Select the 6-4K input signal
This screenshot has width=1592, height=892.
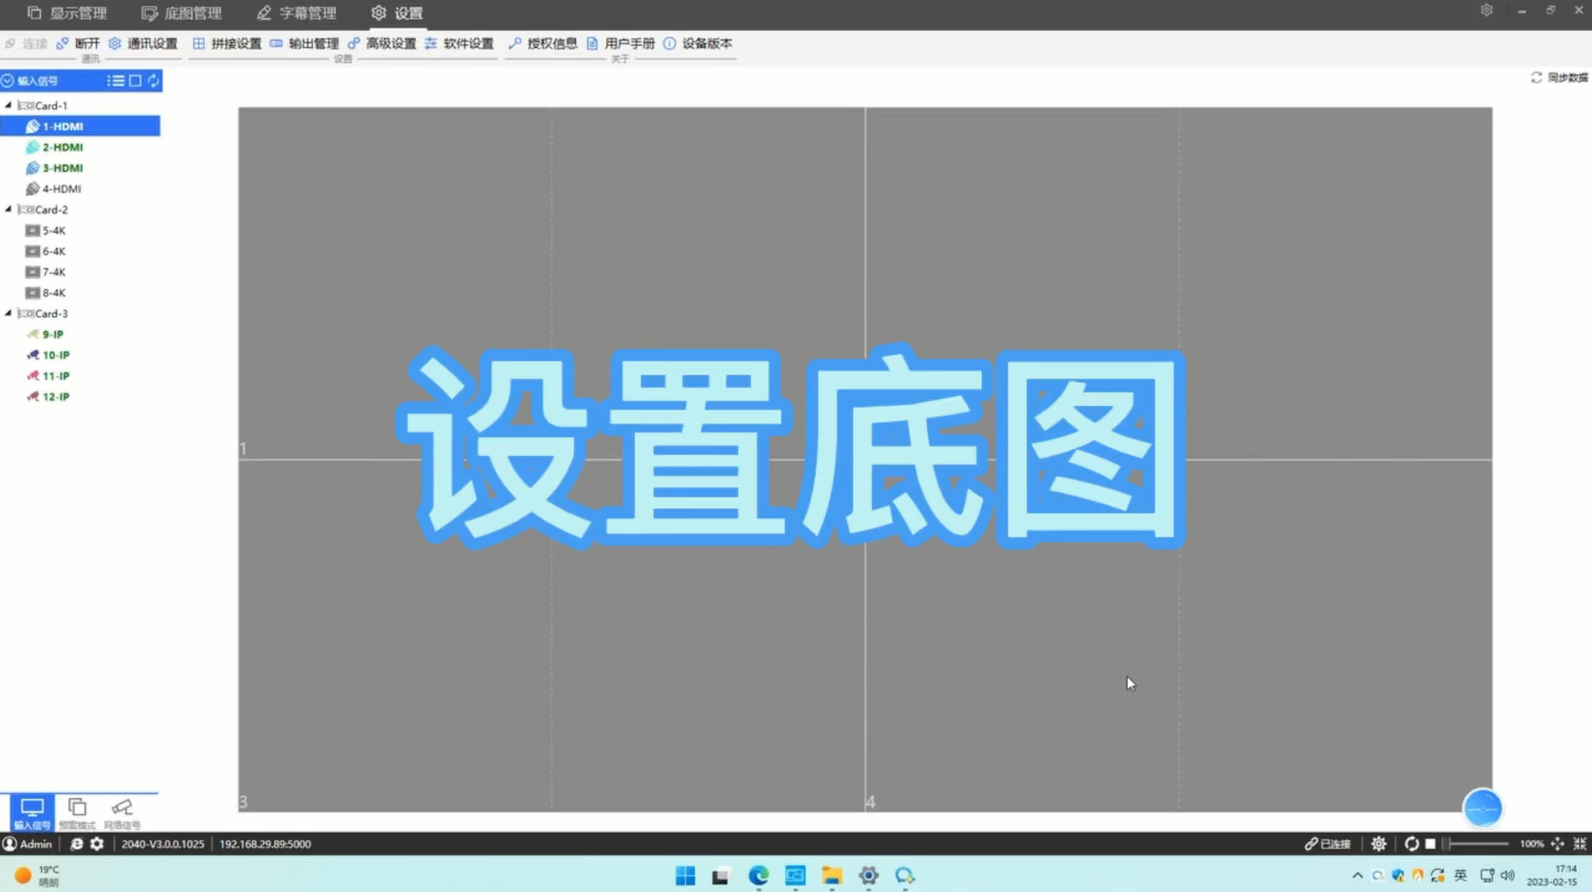pos(46,251)
